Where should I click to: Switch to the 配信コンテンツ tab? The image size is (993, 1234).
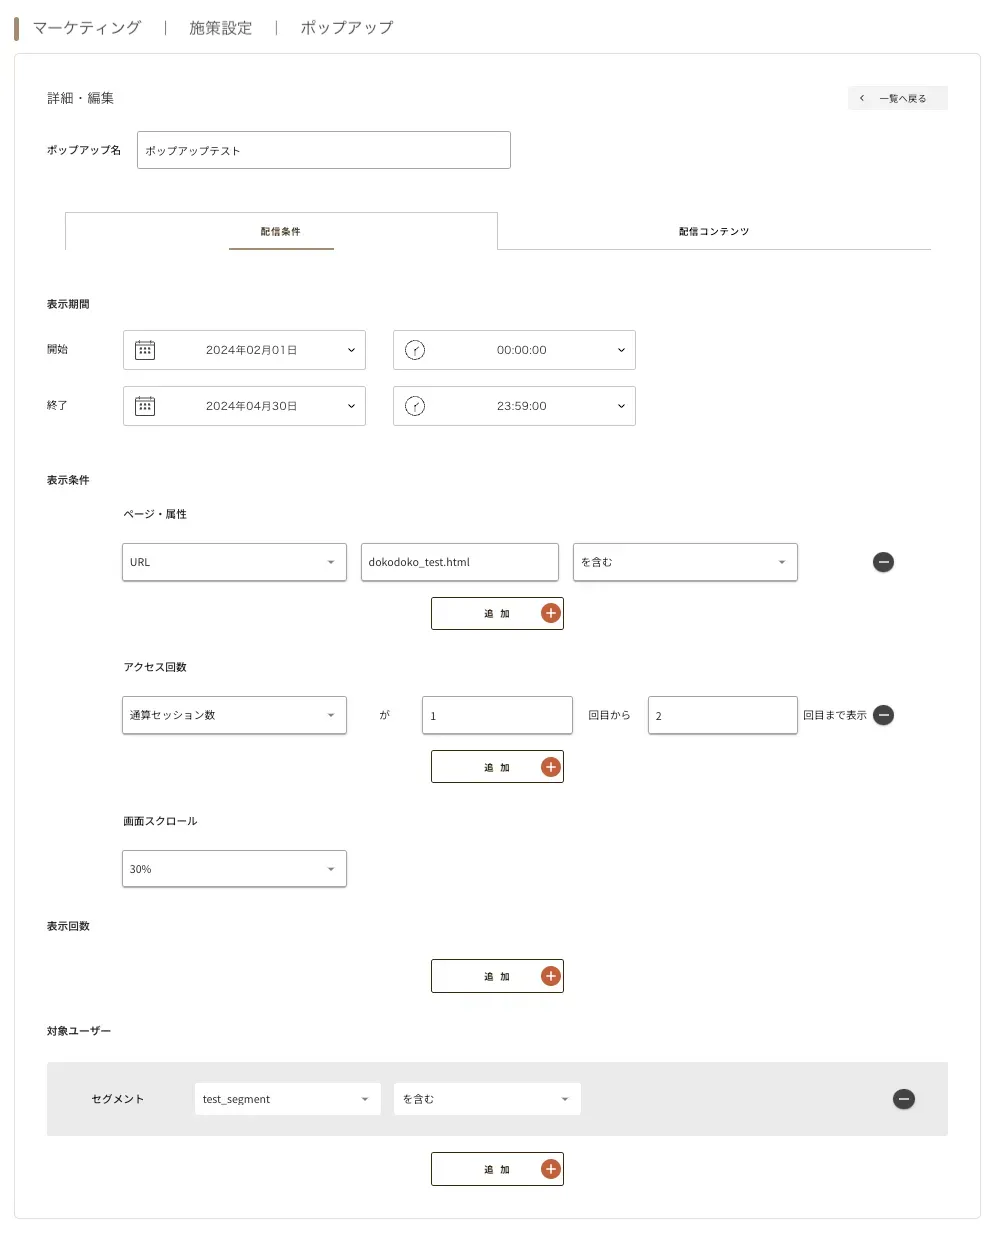713,230
